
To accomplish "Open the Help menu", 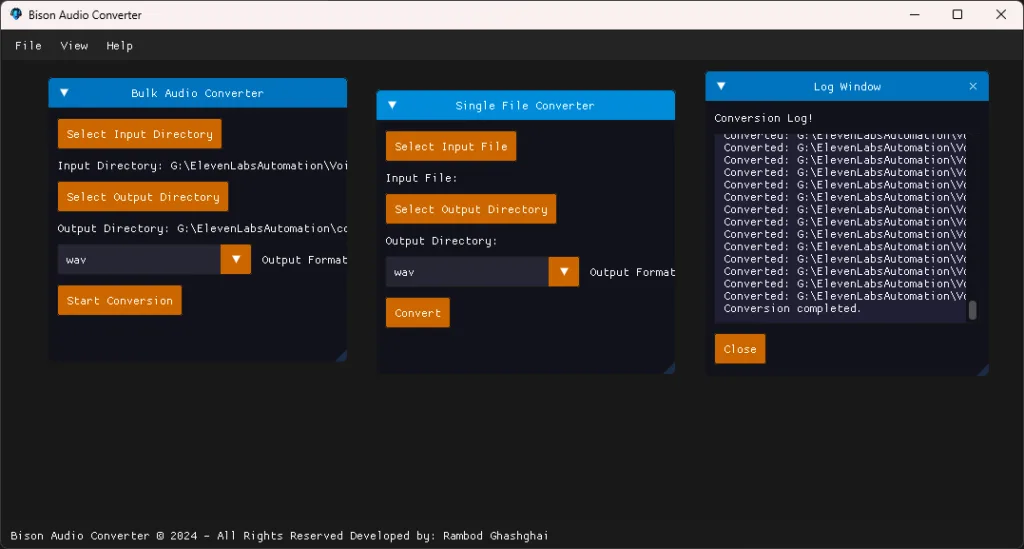I will click(120, 46).
